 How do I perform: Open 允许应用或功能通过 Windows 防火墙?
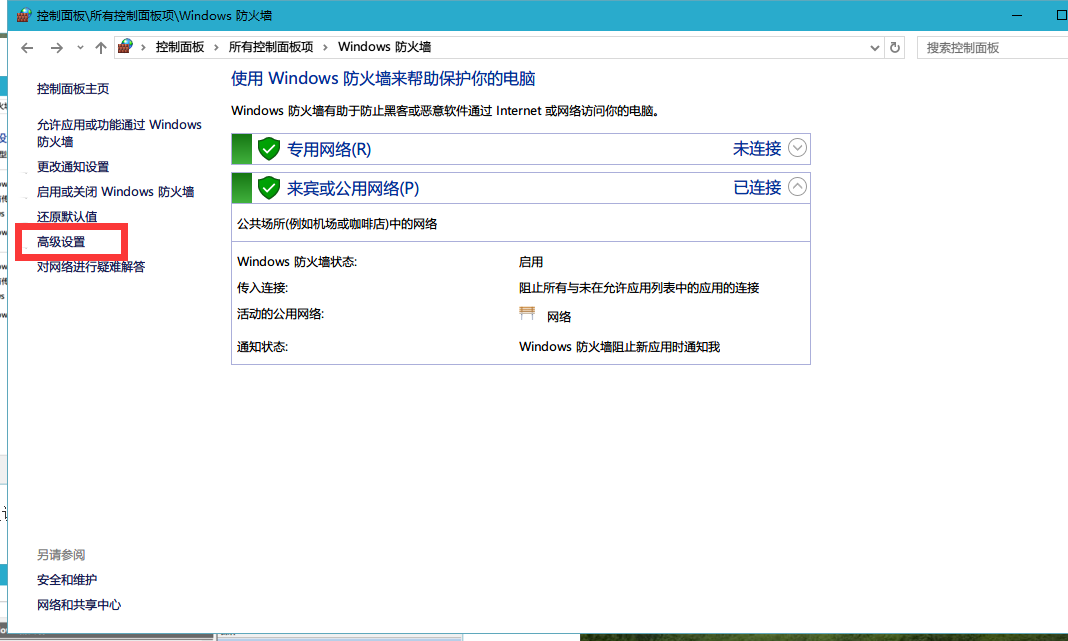tap(119, 133)
